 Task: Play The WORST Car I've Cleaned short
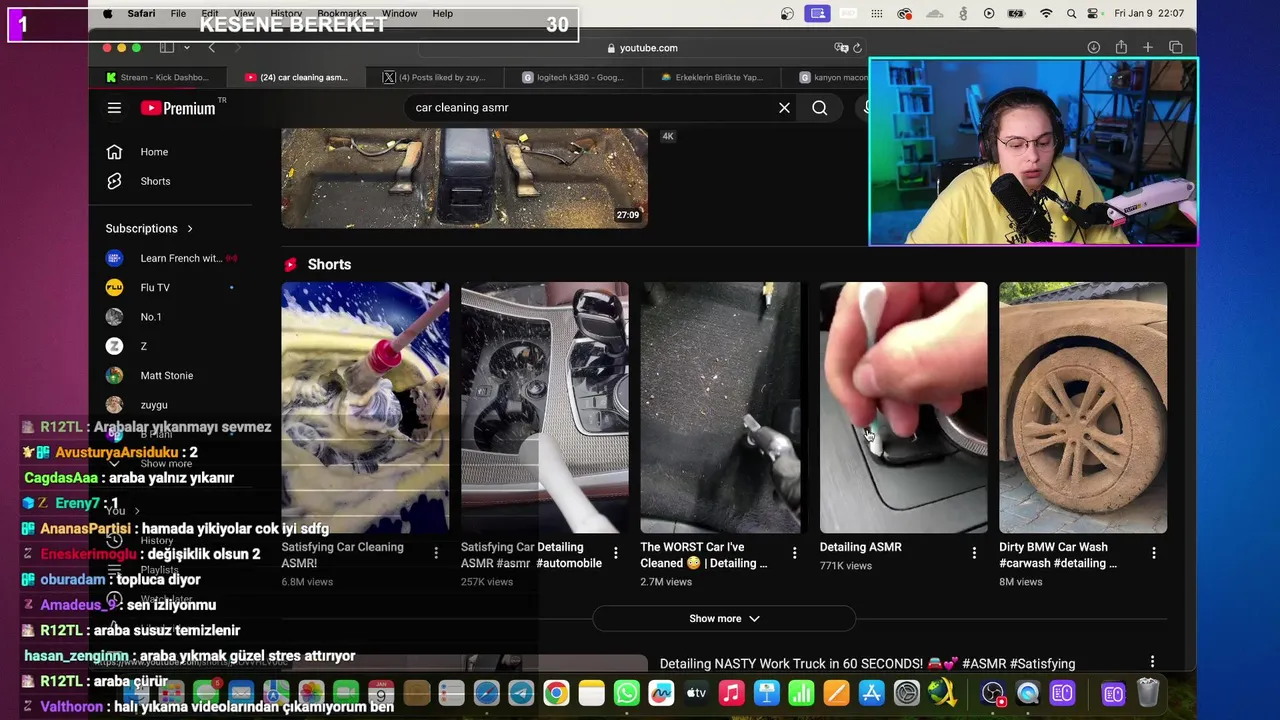click(720, 407)
